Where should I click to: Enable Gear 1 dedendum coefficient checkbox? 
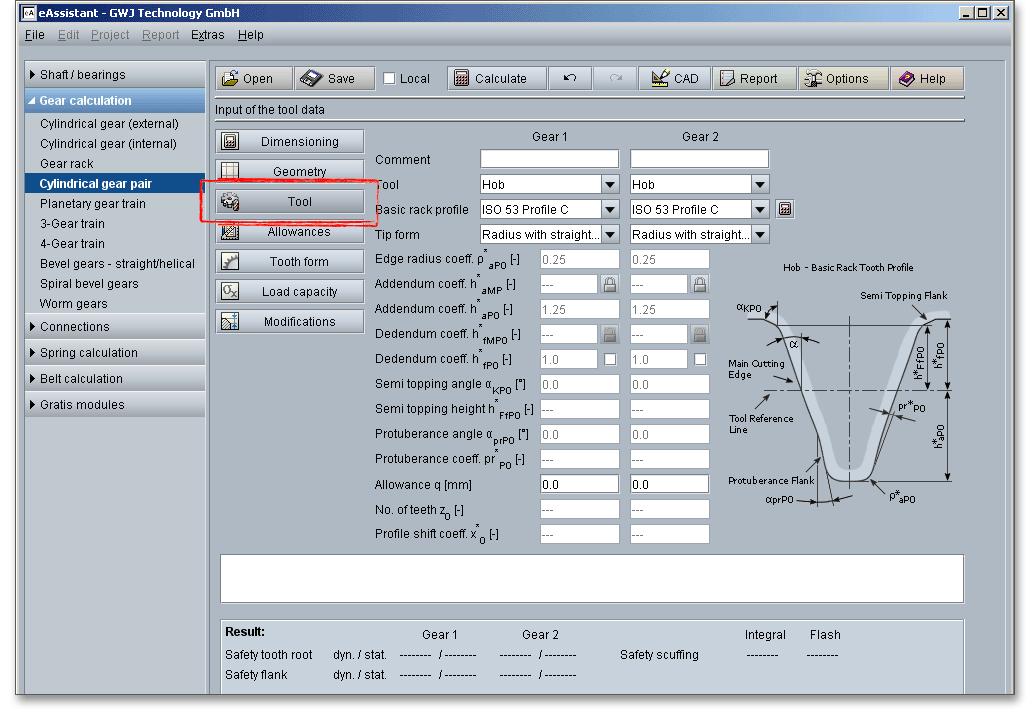click(610, 359)
